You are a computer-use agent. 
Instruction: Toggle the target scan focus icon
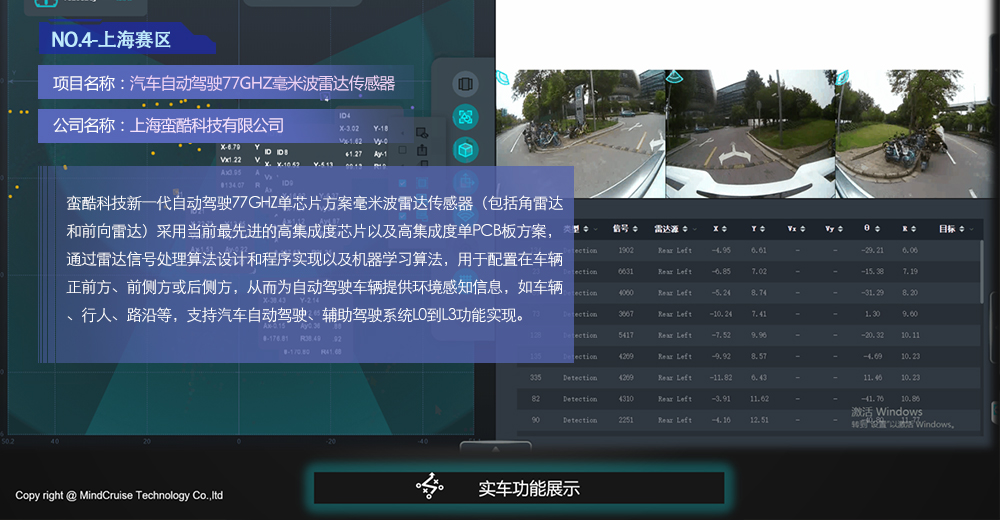click(x=466, y=117)
